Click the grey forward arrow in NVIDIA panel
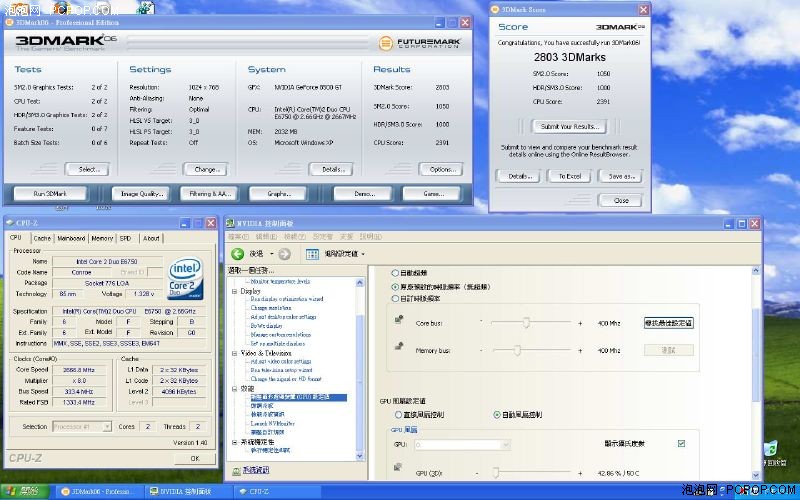This screenshot has width=800, height=500. pos(284,254)
